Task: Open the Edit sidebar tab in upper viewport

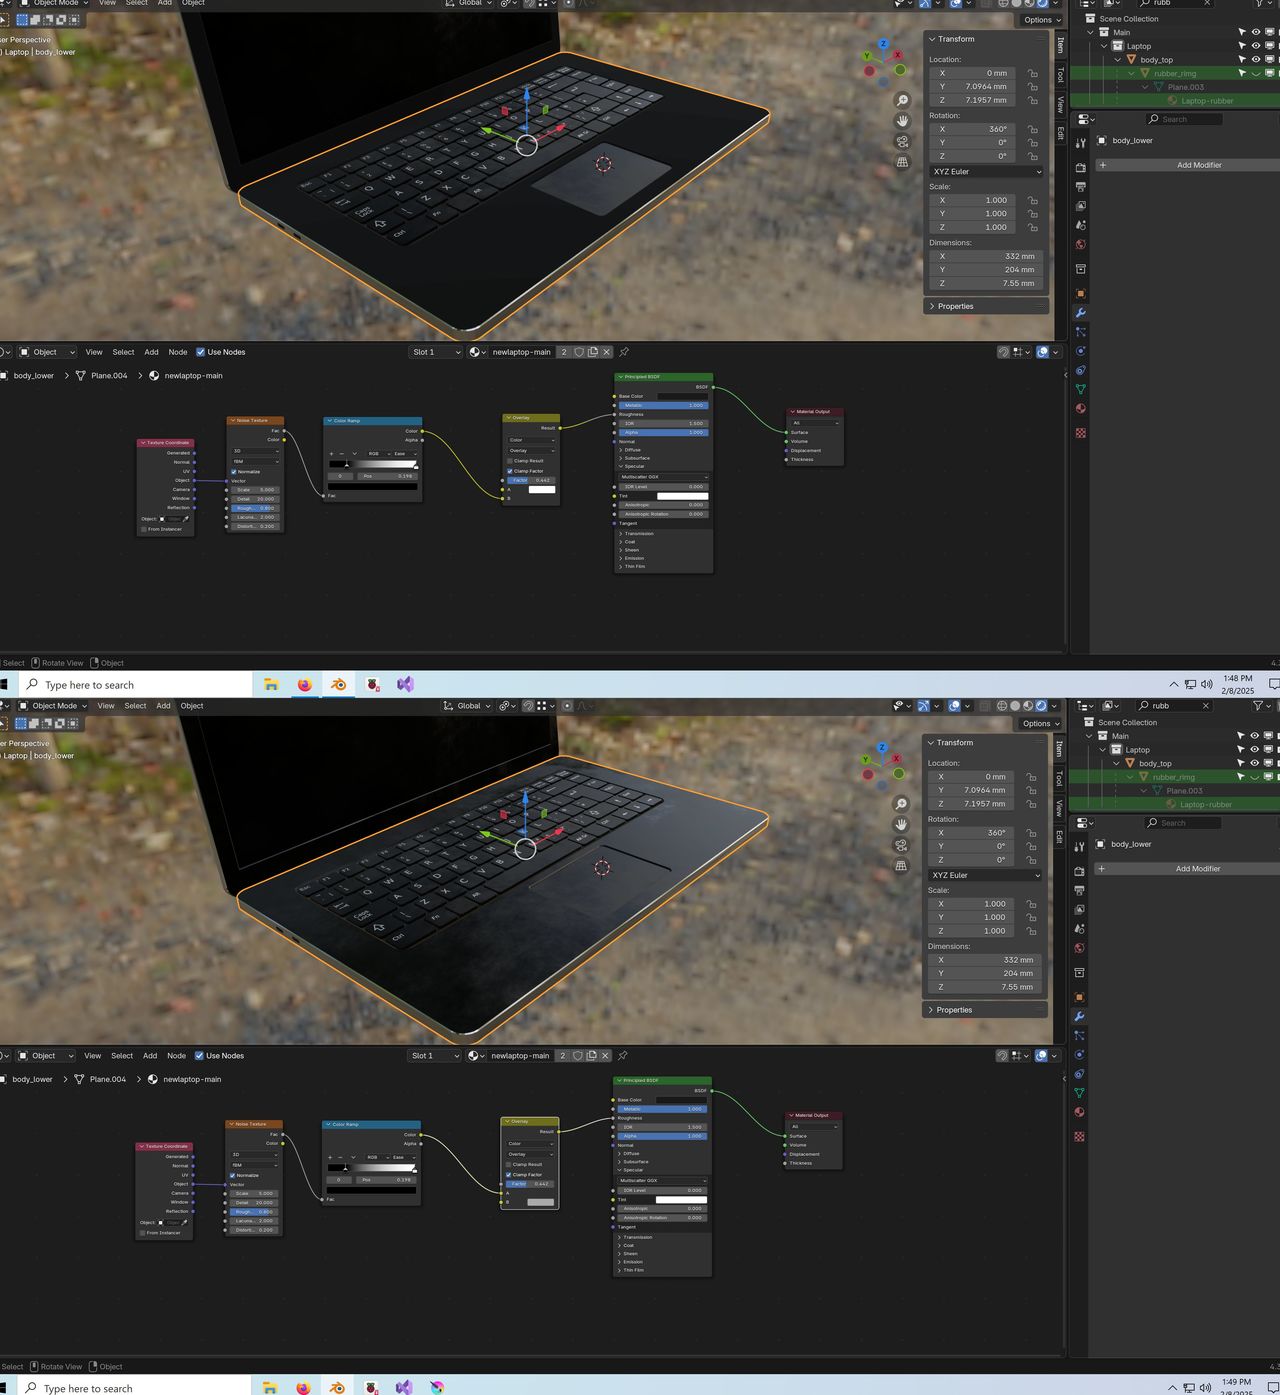Action: pyautogui.click(x=1061, y=133)
